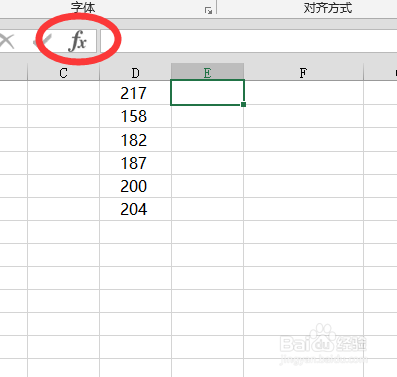Screen dimensions: 397x377
Task: Select column C header
Action: coord(63,73)
